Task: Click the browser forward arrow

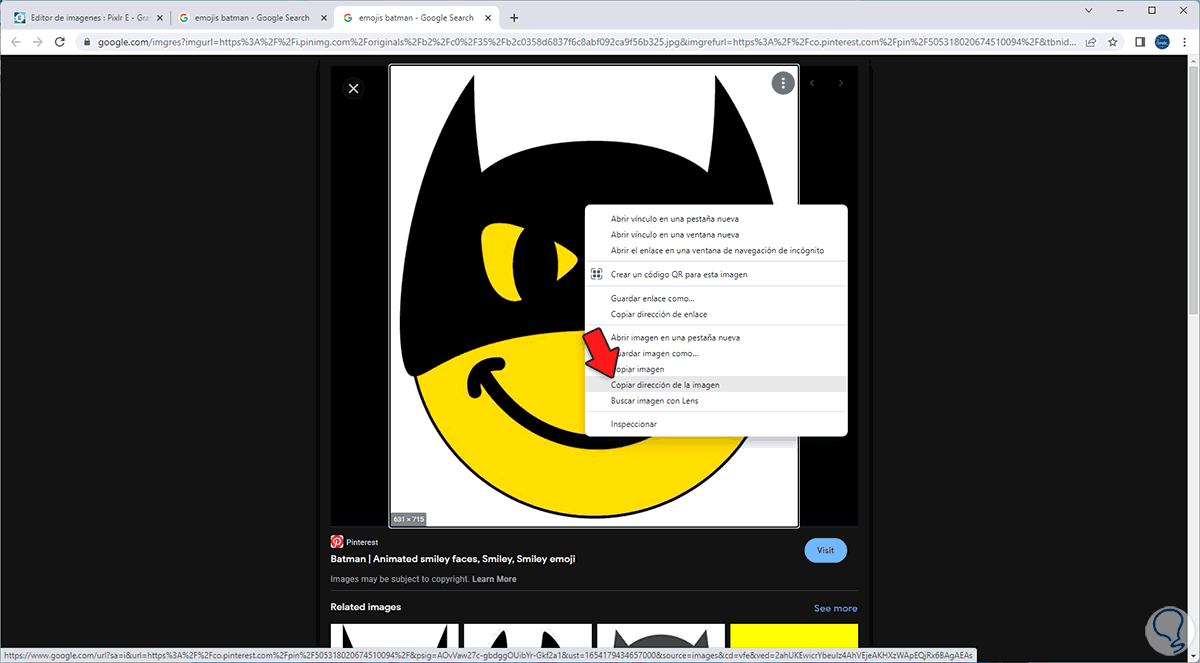Action: [x=38, y=42]
